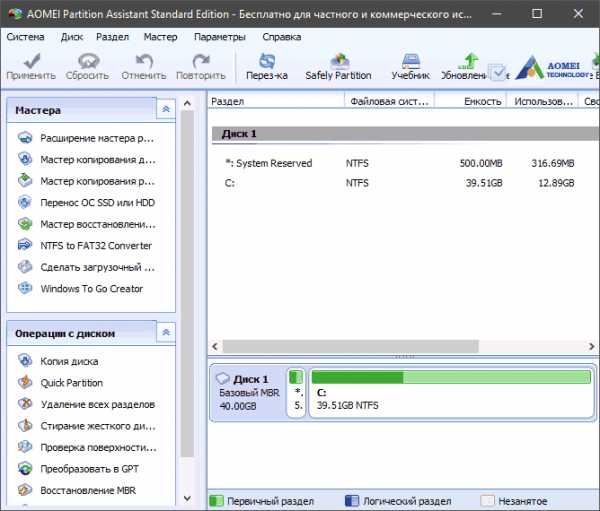
Task: Click the Отменить (Undo) arrow icon
Action: (144, 60)
